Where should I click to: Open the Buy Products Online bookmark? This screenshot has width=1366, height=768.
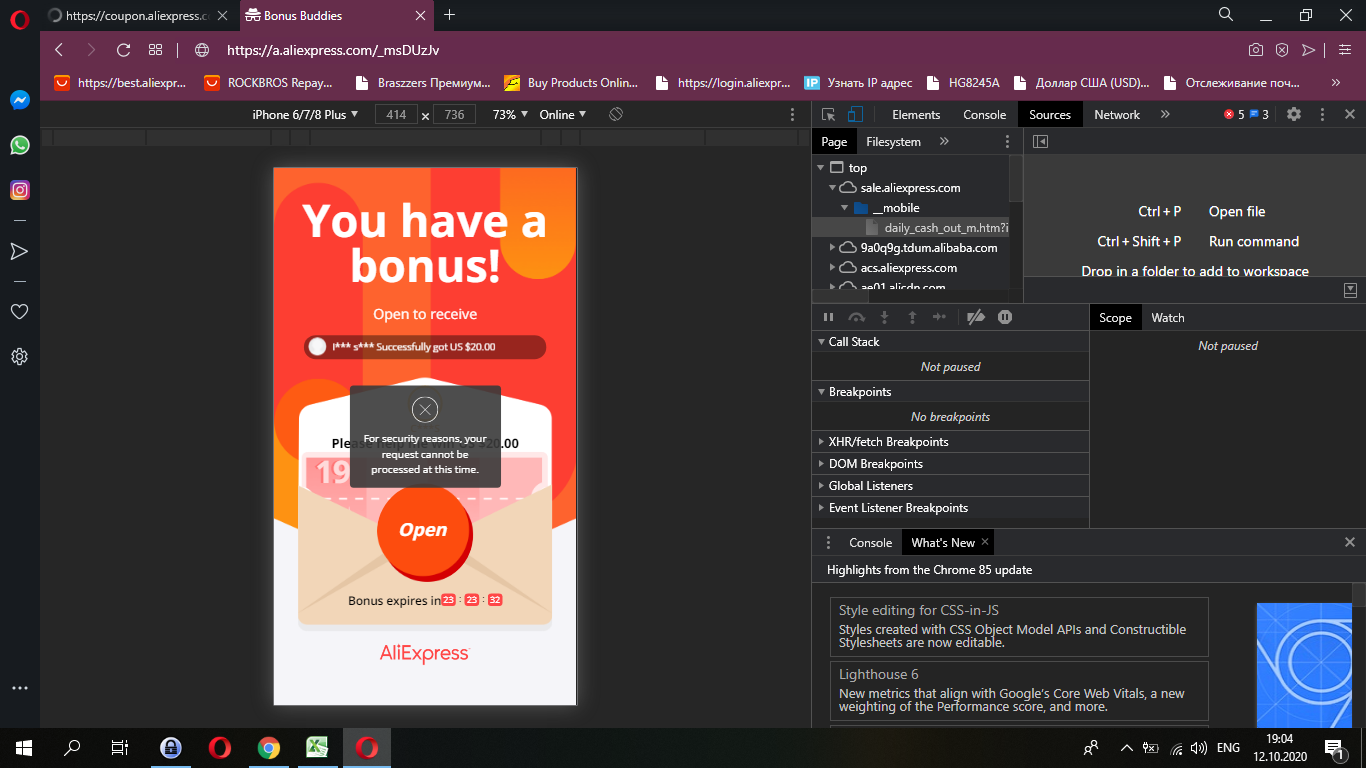[571, 83]
